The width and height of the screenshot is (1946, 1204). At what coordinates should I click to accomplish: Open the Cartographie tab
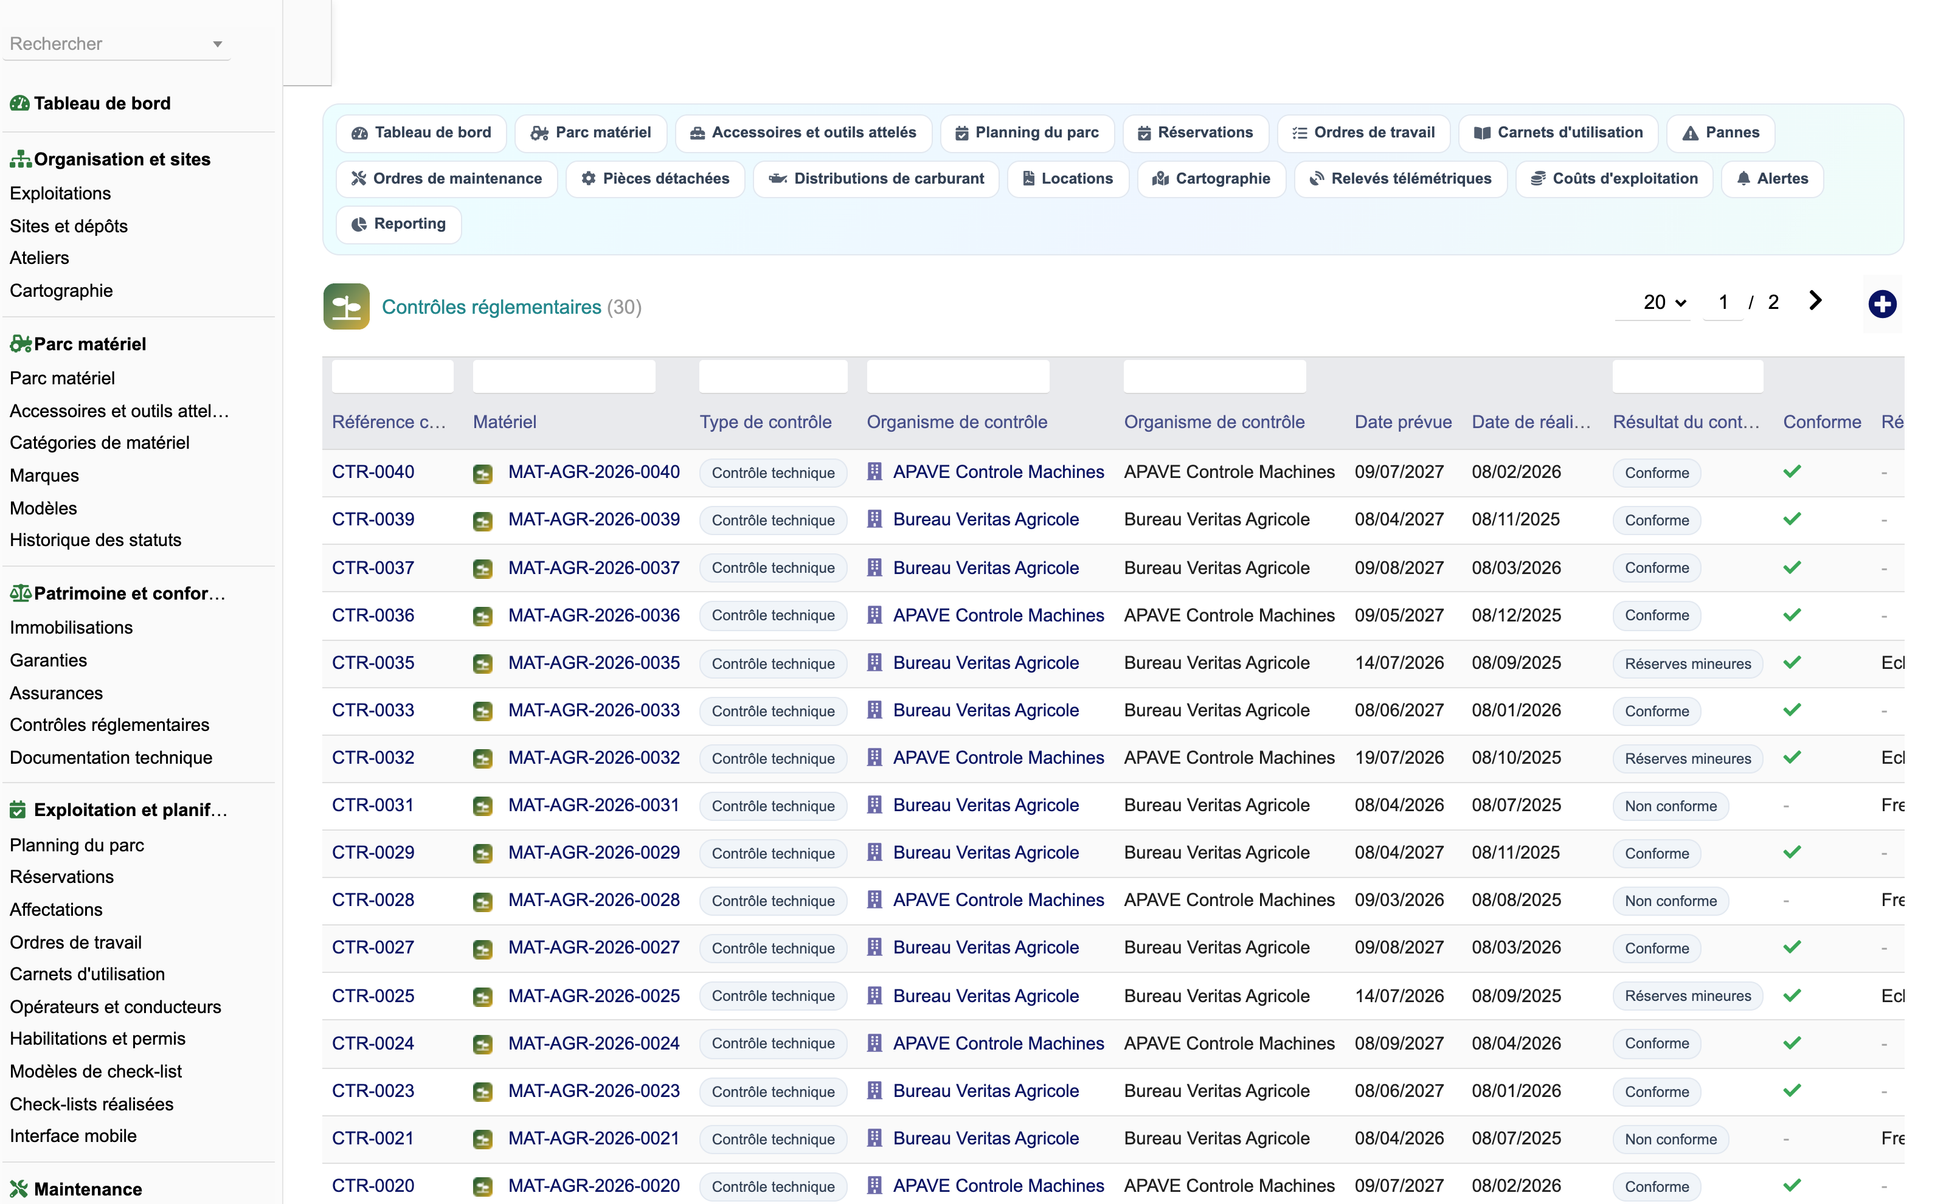tap(1211, 179)
